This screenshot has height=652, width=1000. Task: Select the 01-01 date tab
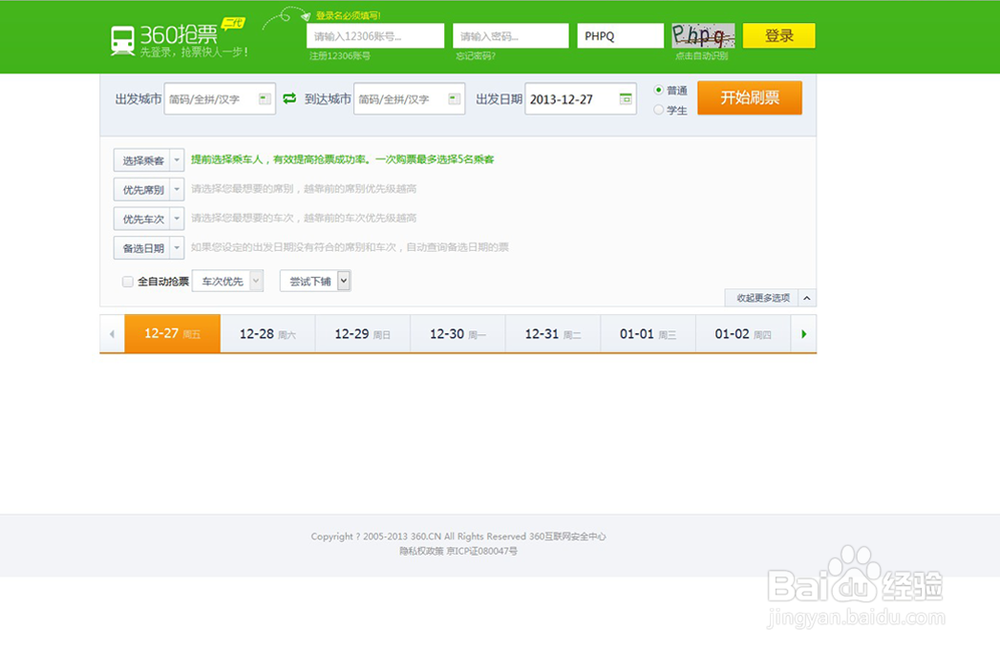pos(648,334)
